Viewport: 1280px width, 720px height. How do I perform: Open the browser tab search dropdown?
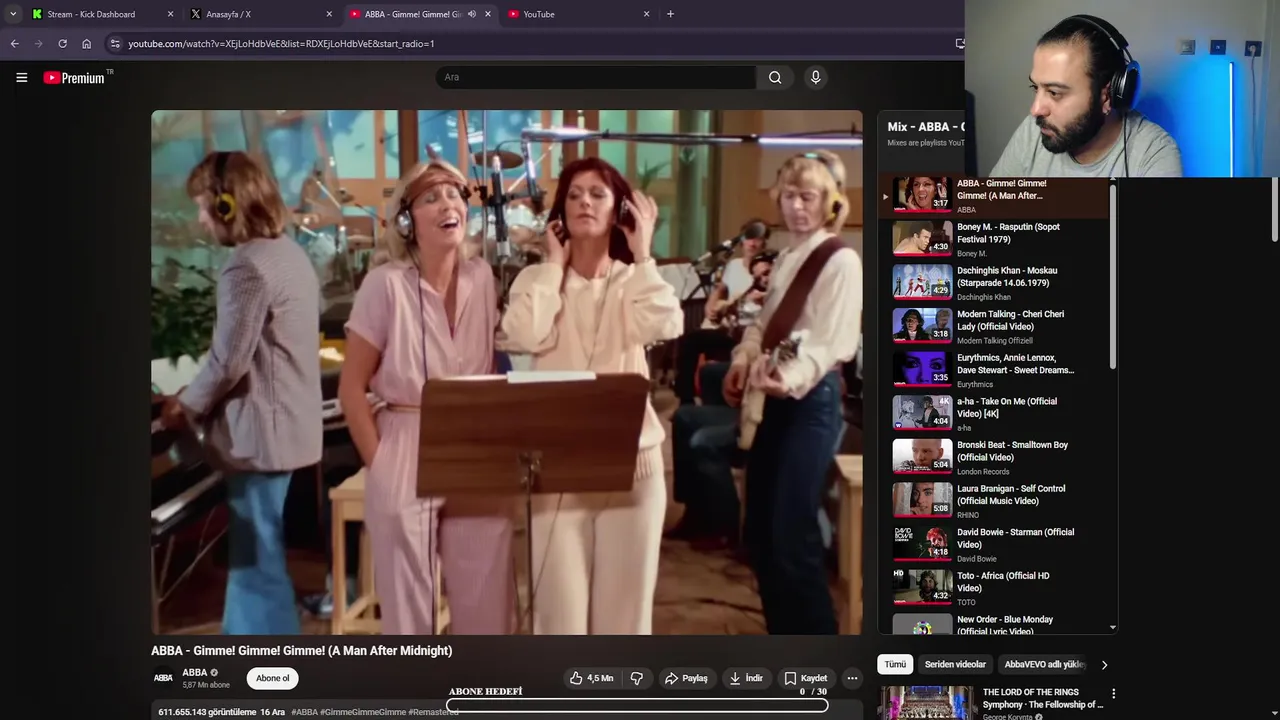point(12,14)
